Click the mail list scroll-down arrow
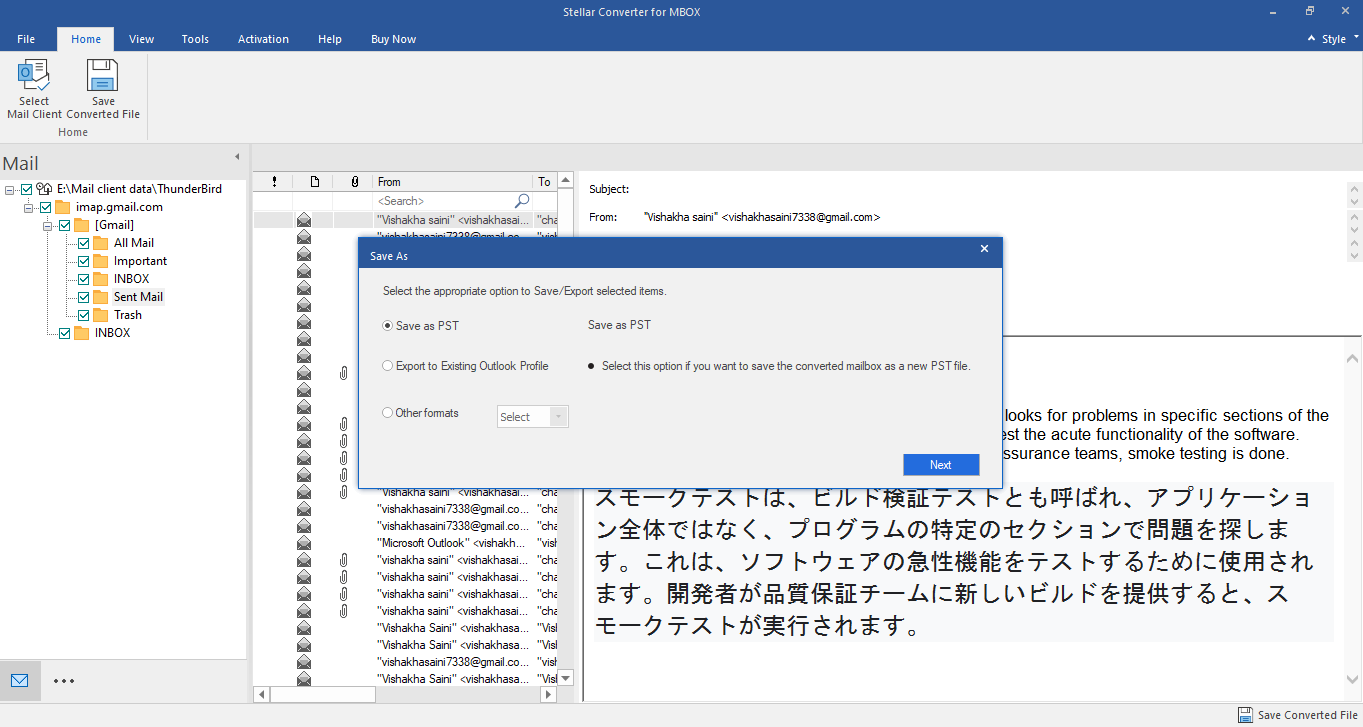This screenshot has width=1363, height=727. click(x=565, y=678)
